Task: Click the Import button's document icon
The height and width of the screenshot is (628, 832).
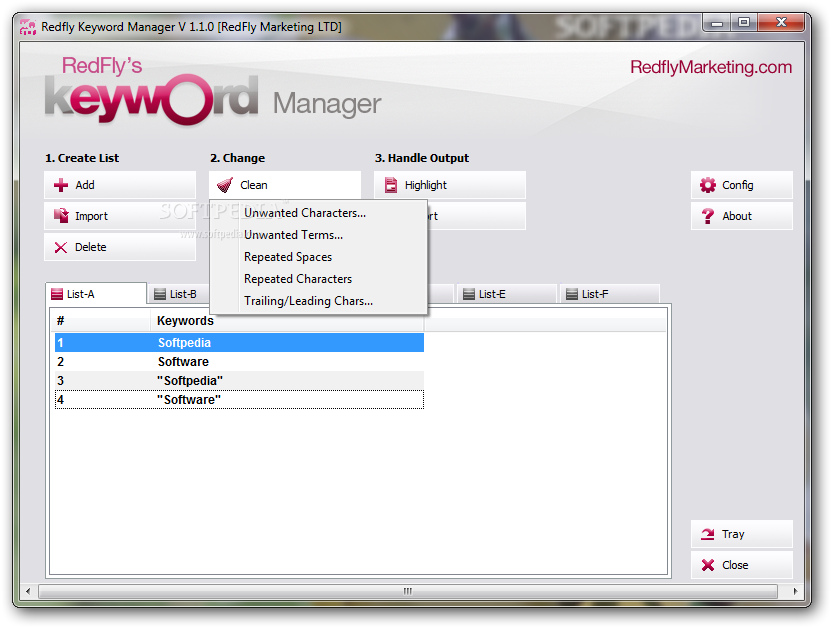Action: pos(61,216)
